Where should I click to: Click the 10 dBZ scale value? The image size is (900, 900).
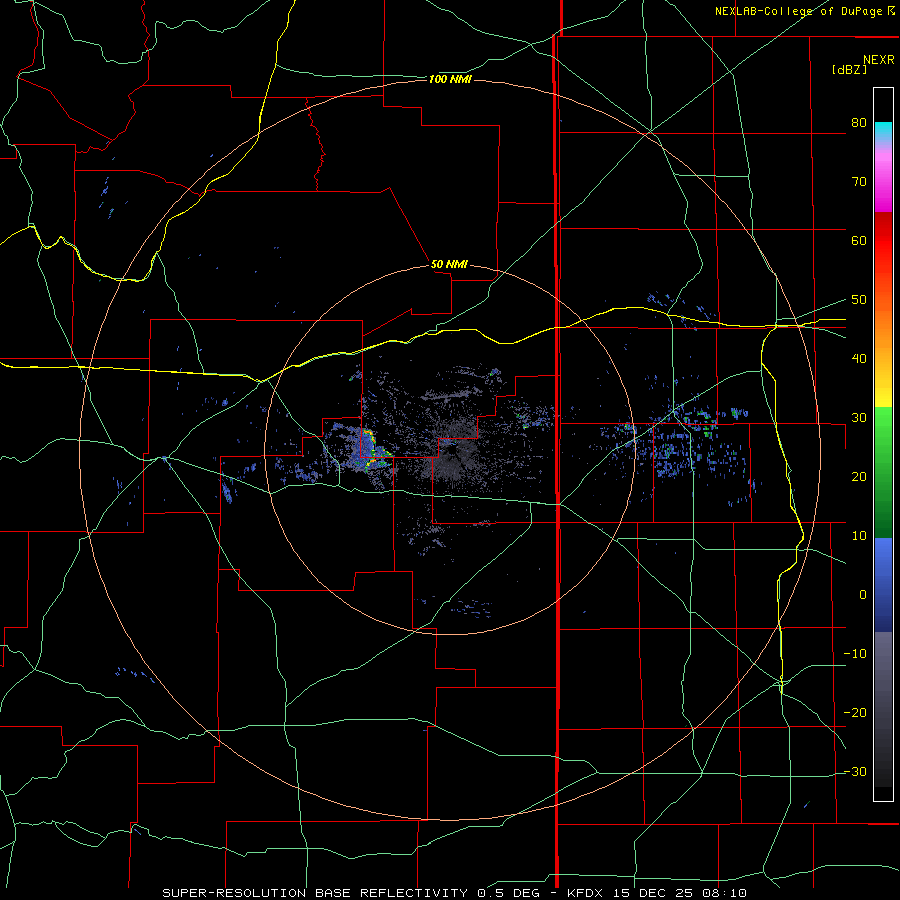tap(859, 536)
